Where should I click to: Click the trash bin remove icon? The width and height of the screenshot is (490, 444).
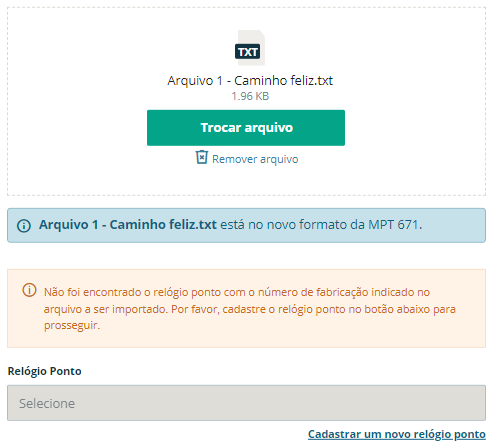[202, 157]
